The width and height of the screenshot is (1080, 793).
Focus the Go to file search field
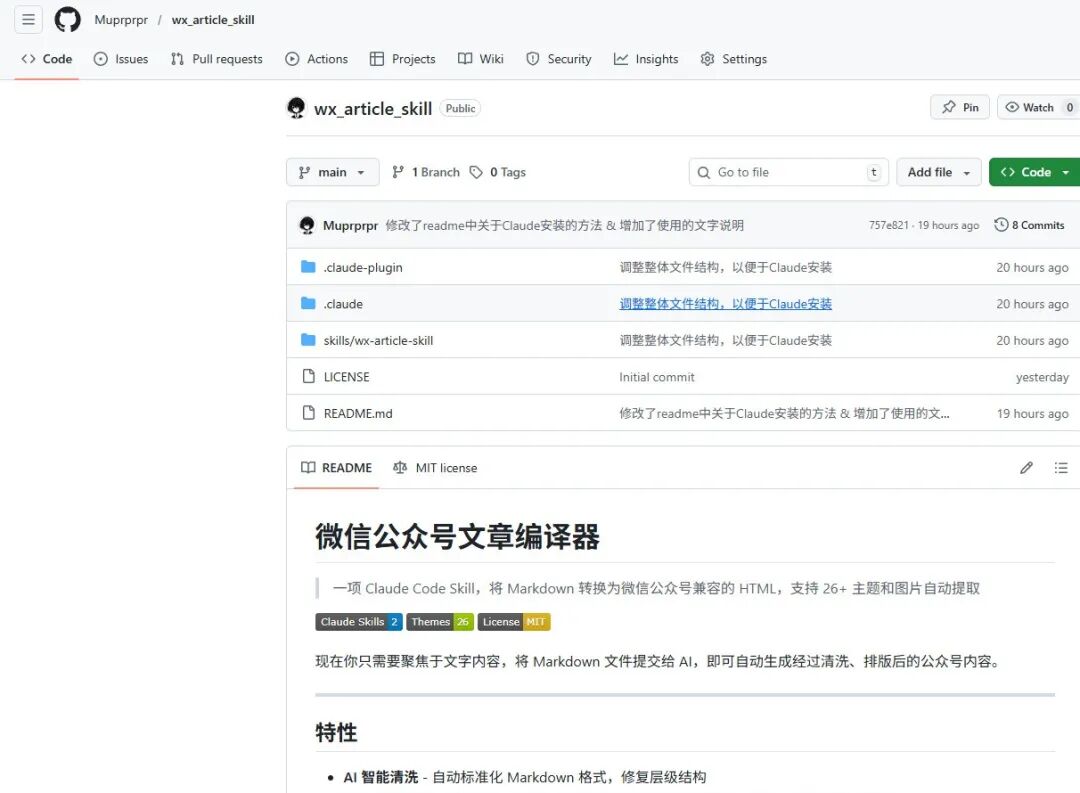coord(789,172)
